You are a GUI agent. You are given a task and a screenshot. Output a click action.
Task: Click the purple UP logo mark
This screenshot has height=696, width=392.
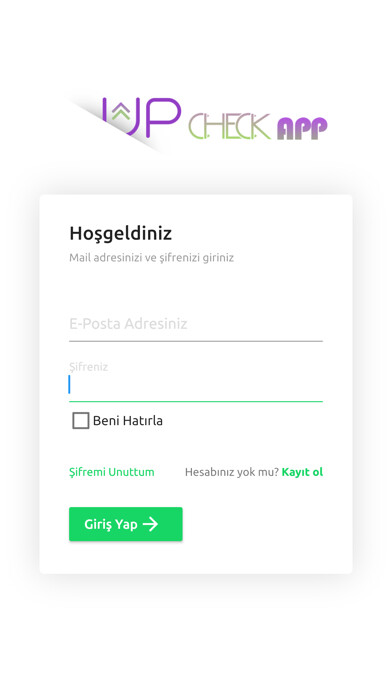(141, 117)
